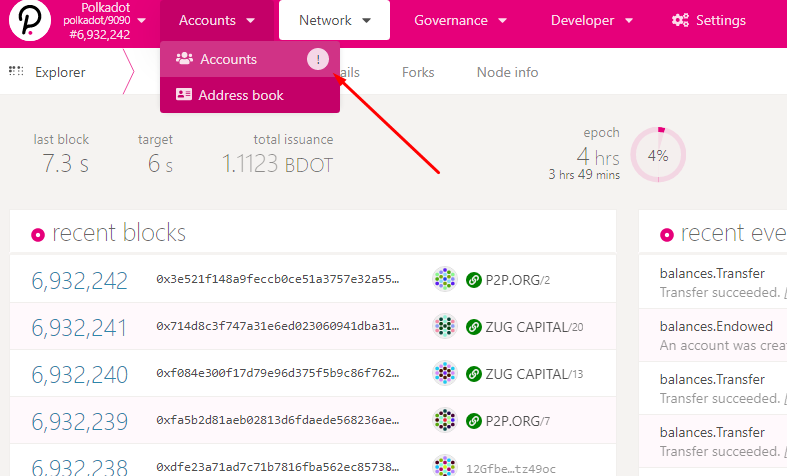
Task: Switch to the Node info tab
Action: 507,72
